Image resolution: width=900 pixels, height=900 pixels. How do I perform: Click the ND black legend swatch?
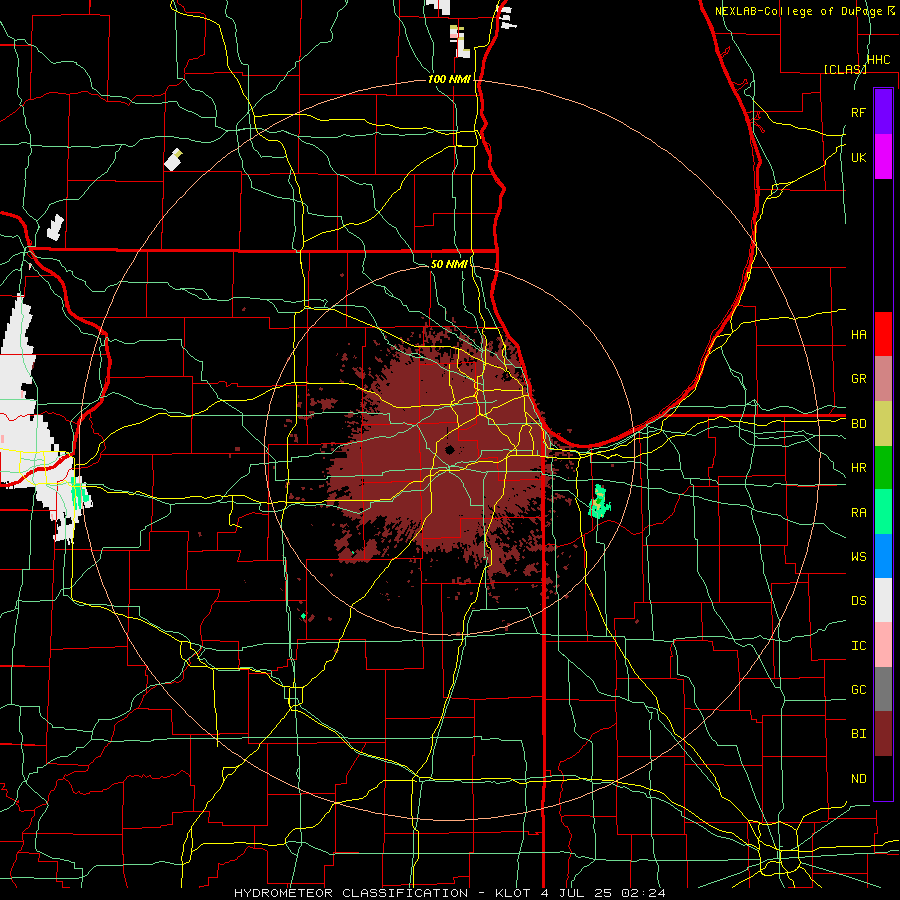pos(883,778)
